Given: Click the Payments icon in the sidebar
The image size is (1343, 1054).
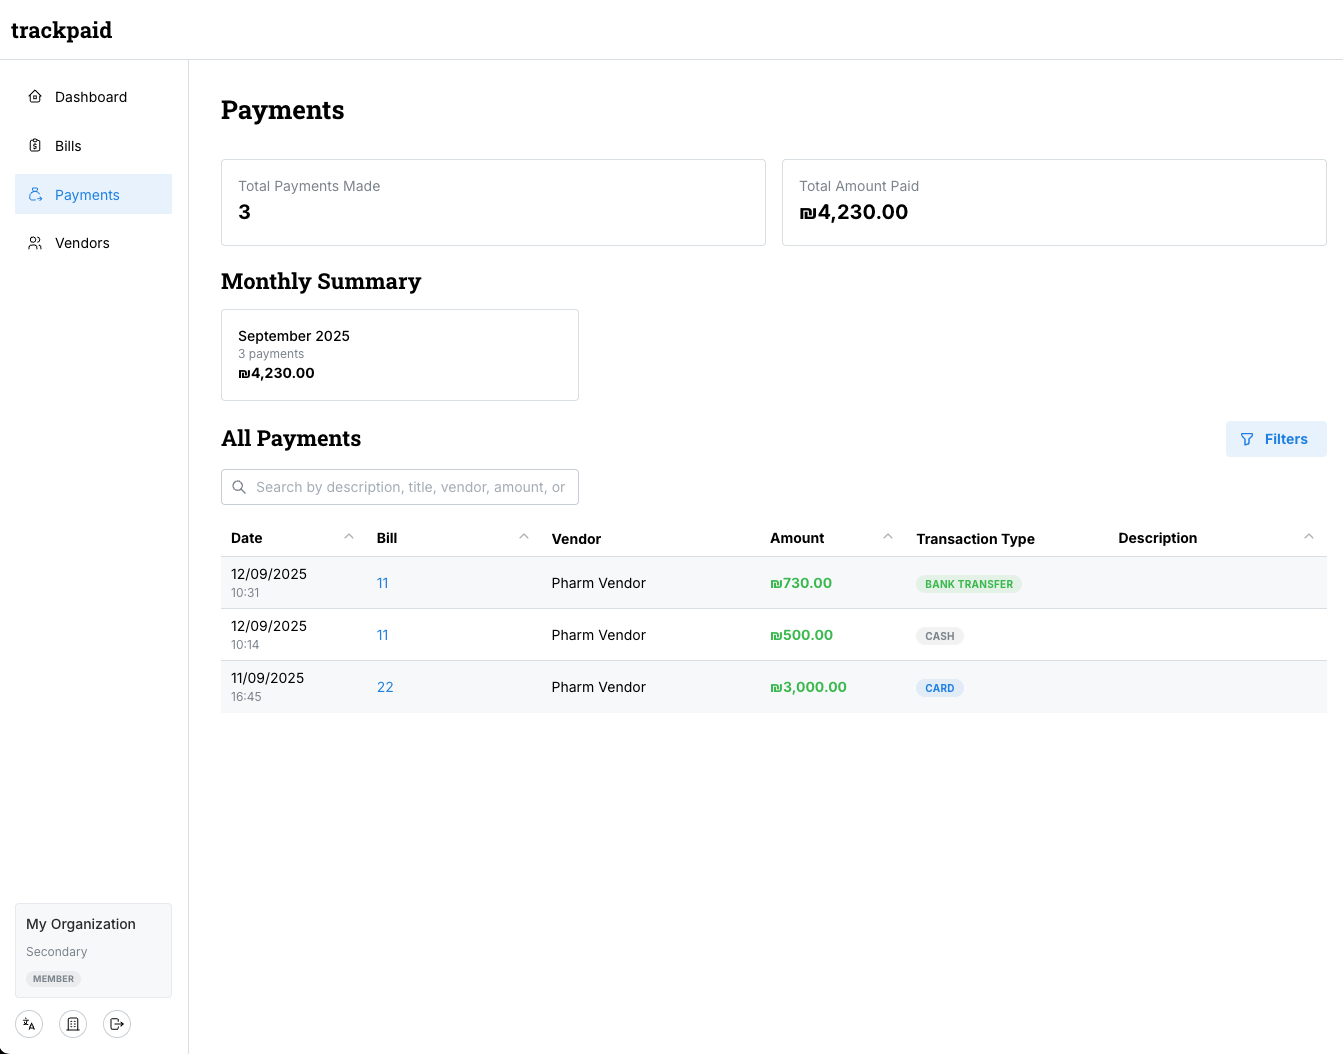Looking at the screenshot, I should 36,194.
